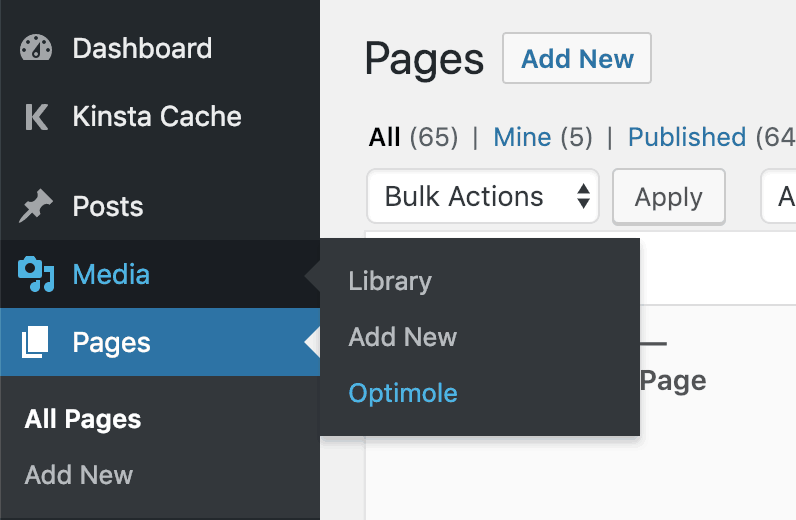
Task: Click the Media camera and music icon
Action: coord(36,274)
